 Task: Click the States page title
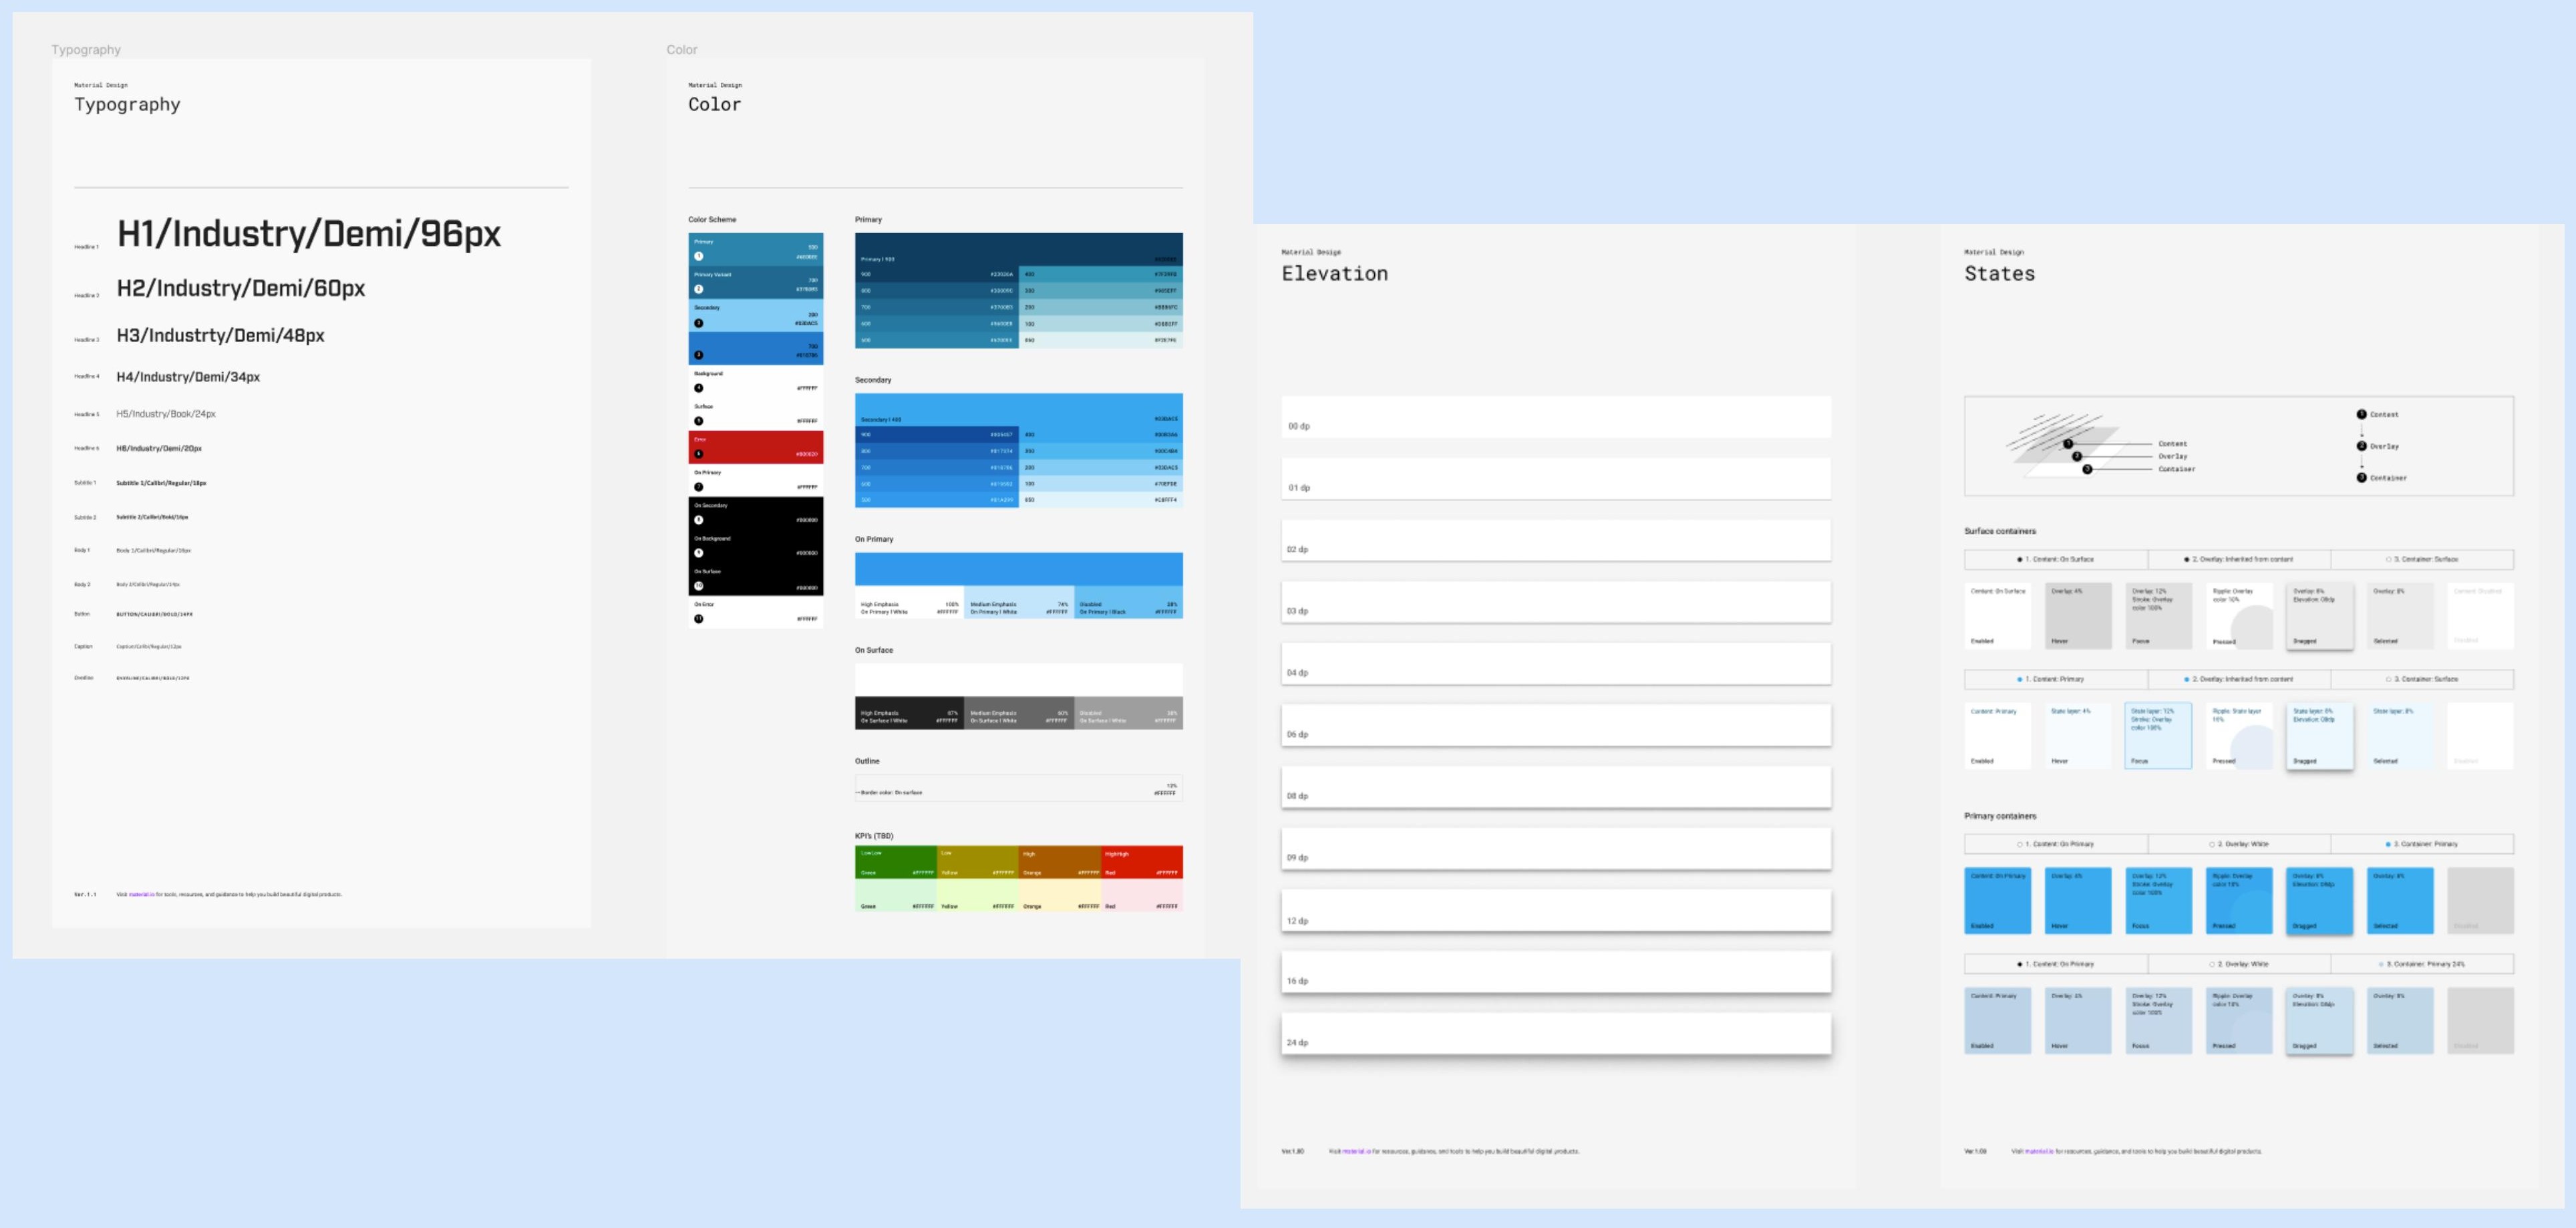[2000, 273]
